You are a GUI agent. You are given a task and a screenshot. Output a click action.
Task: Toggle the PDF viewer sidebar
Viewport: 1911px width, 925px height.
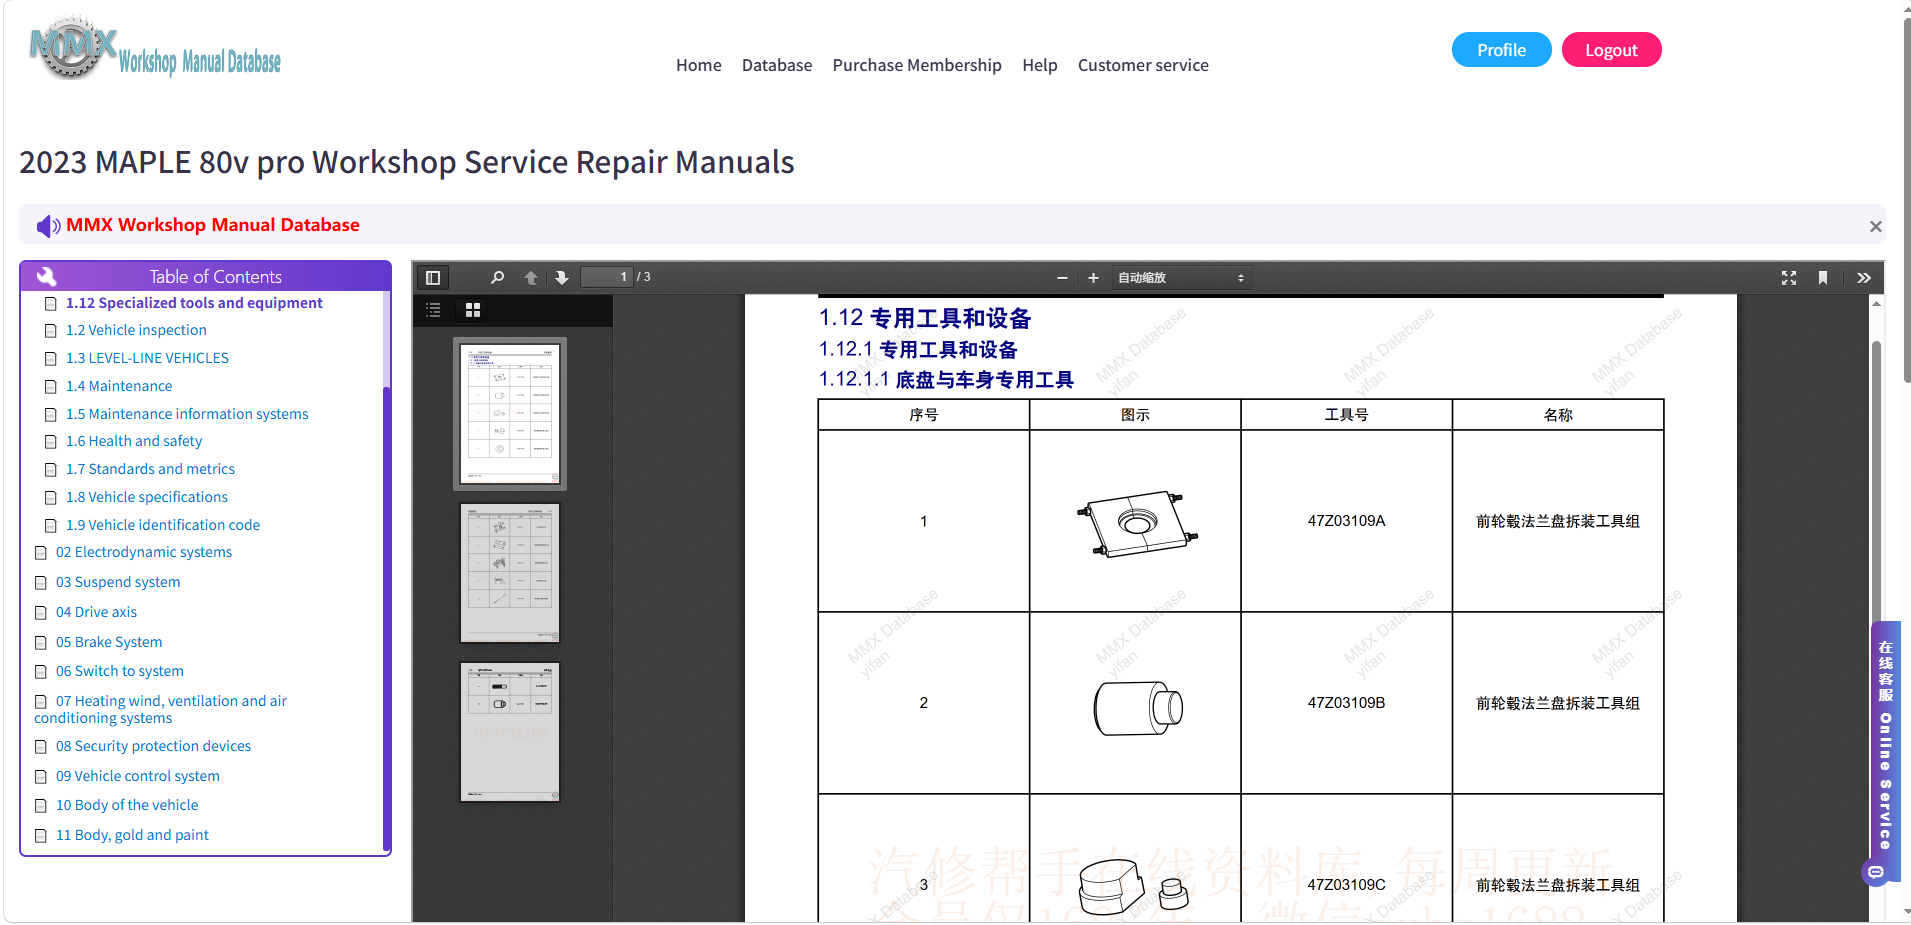[x=433, y=278]
